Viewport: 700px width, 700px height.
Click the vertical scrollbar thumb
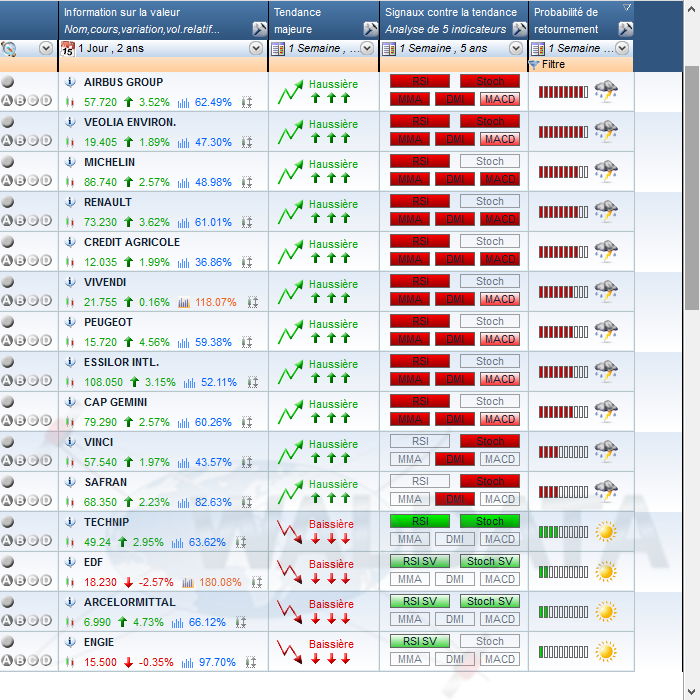pyautogui.click(x=692, y=188)
